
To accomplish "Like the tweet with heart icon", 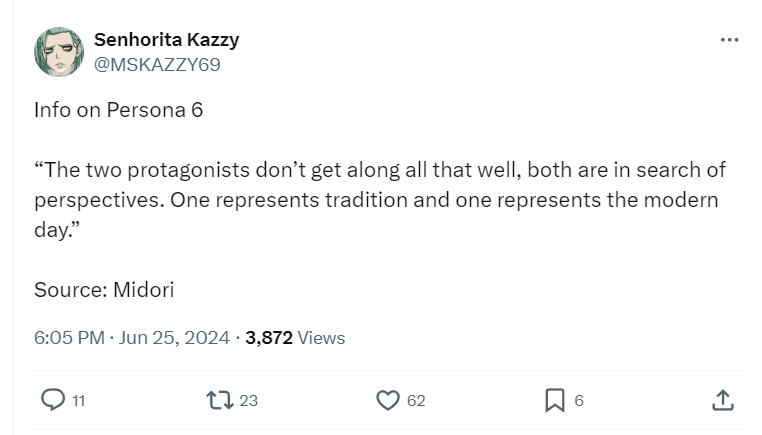I will [388, 400].
